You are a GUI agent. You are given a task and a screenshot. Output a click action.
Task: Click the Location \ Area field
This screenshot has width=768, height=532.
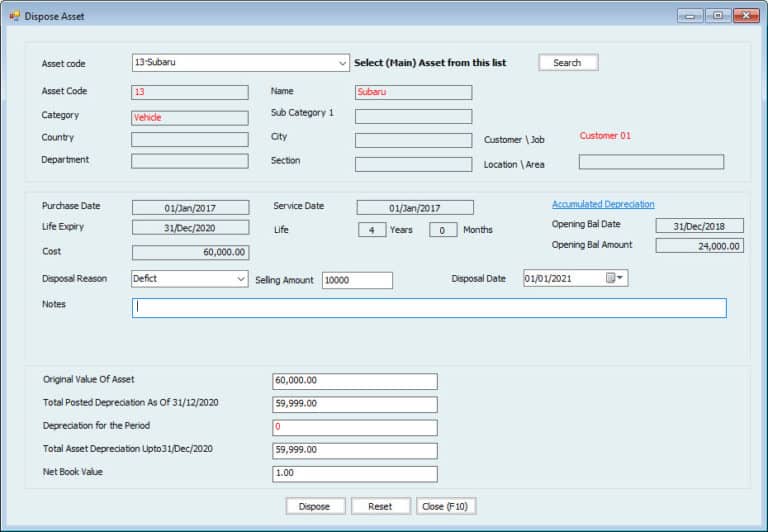pos(651,162)
